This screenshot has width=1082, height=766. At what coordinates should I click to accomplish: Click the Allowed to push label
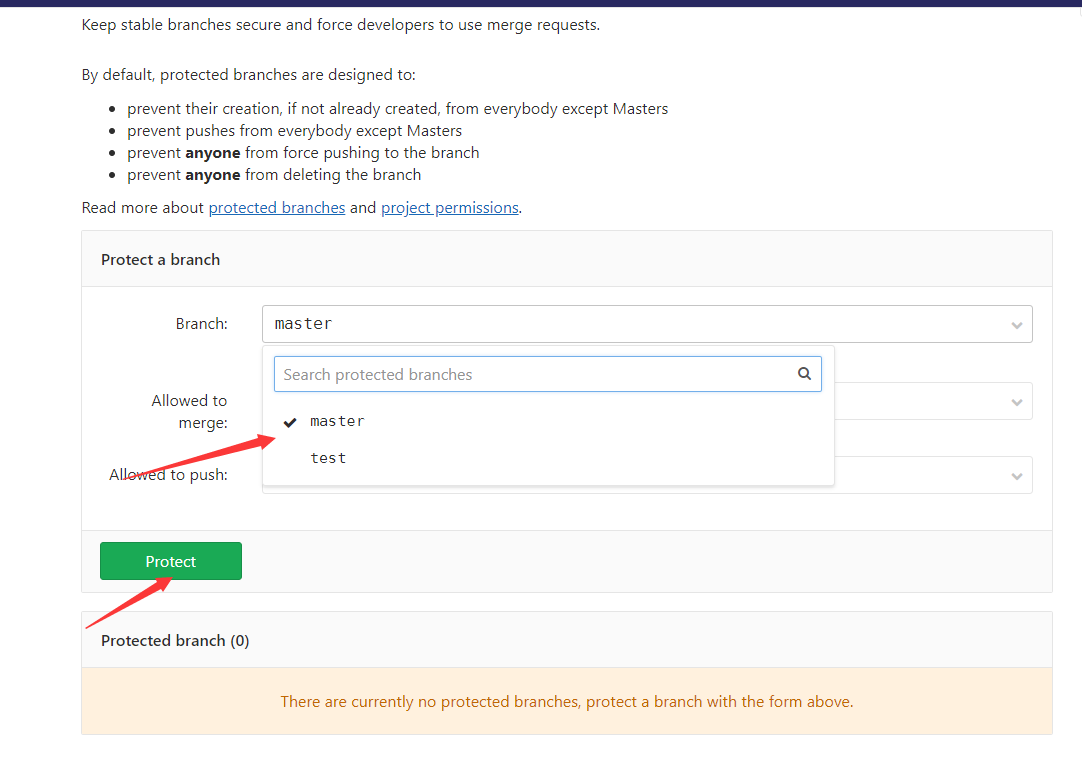point(168,475)
